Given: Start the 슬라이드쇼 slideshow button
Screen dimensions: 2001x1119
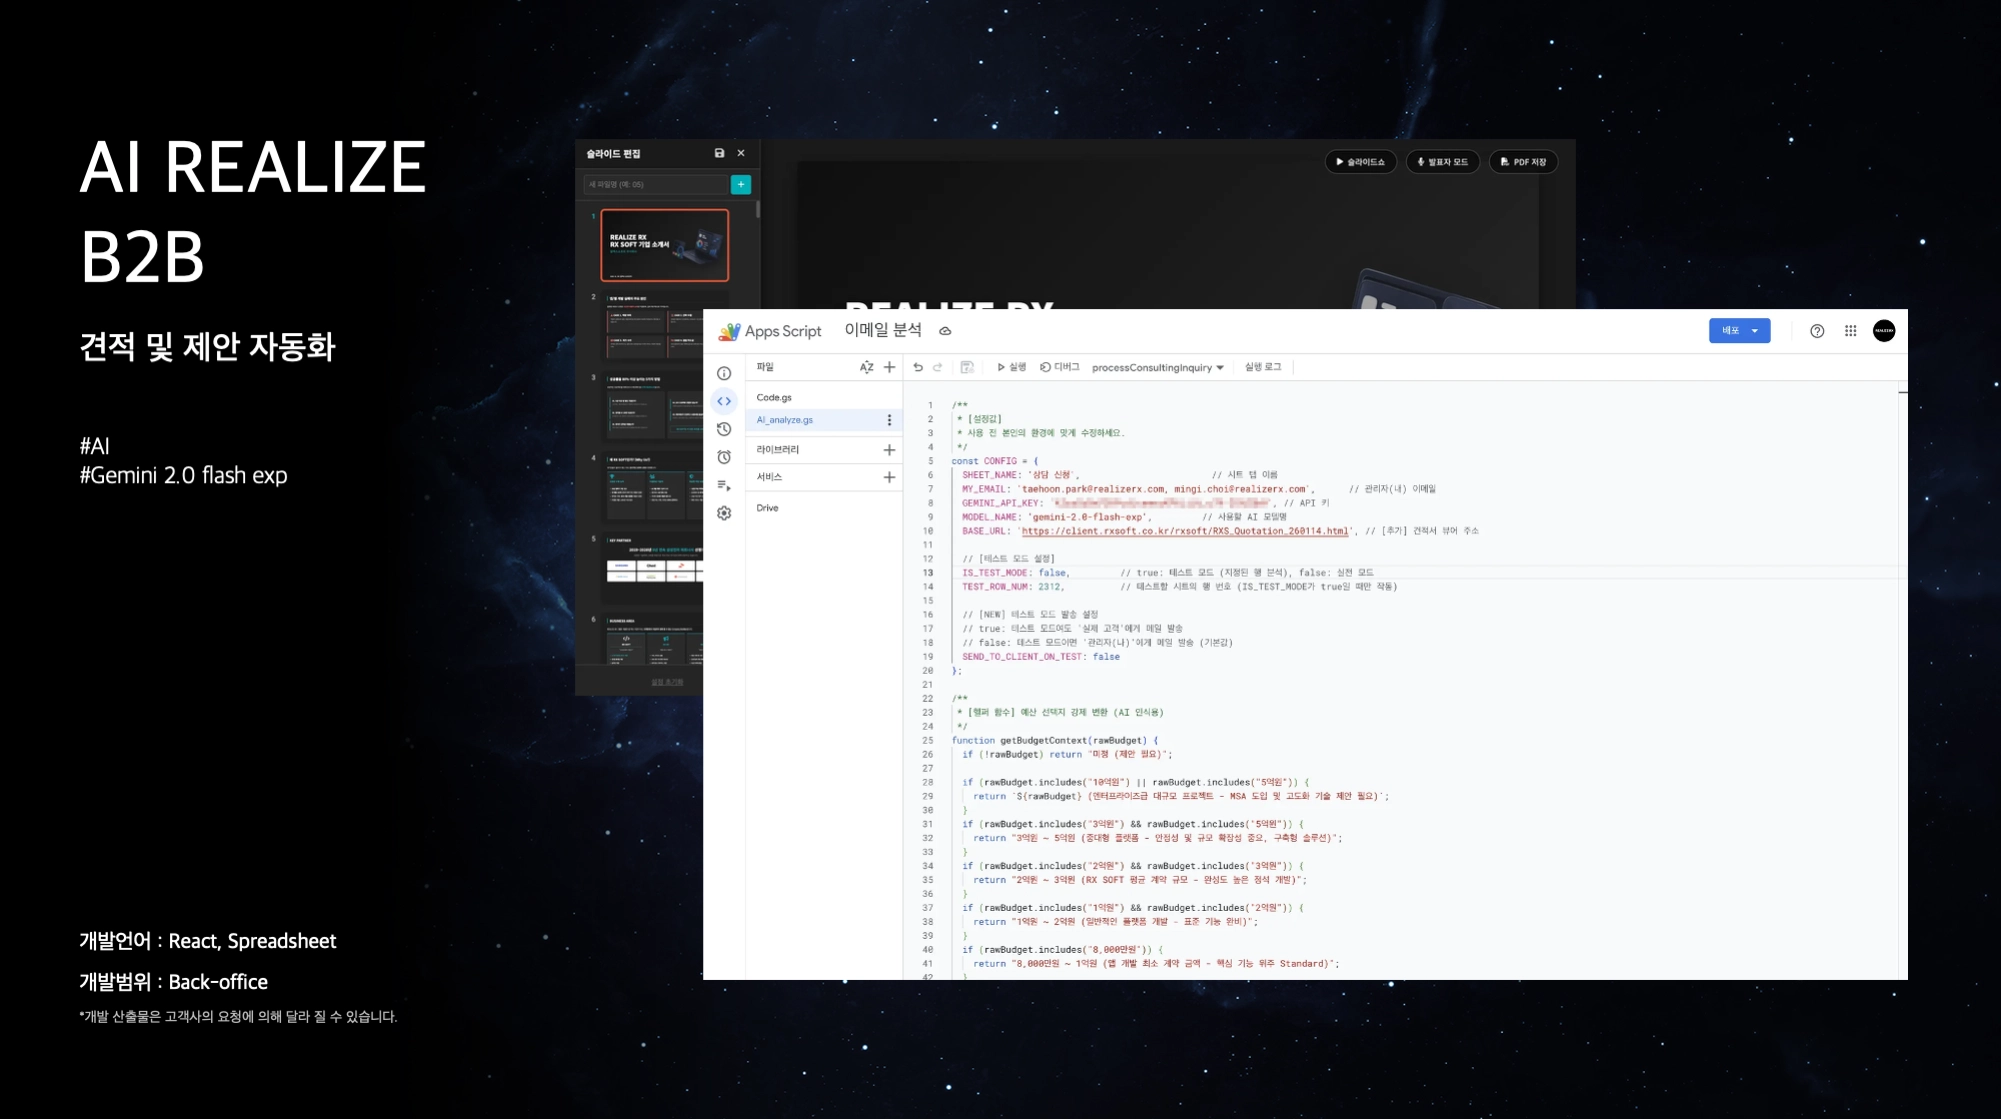Looking at the screenshot, I should coord(1360,162).
